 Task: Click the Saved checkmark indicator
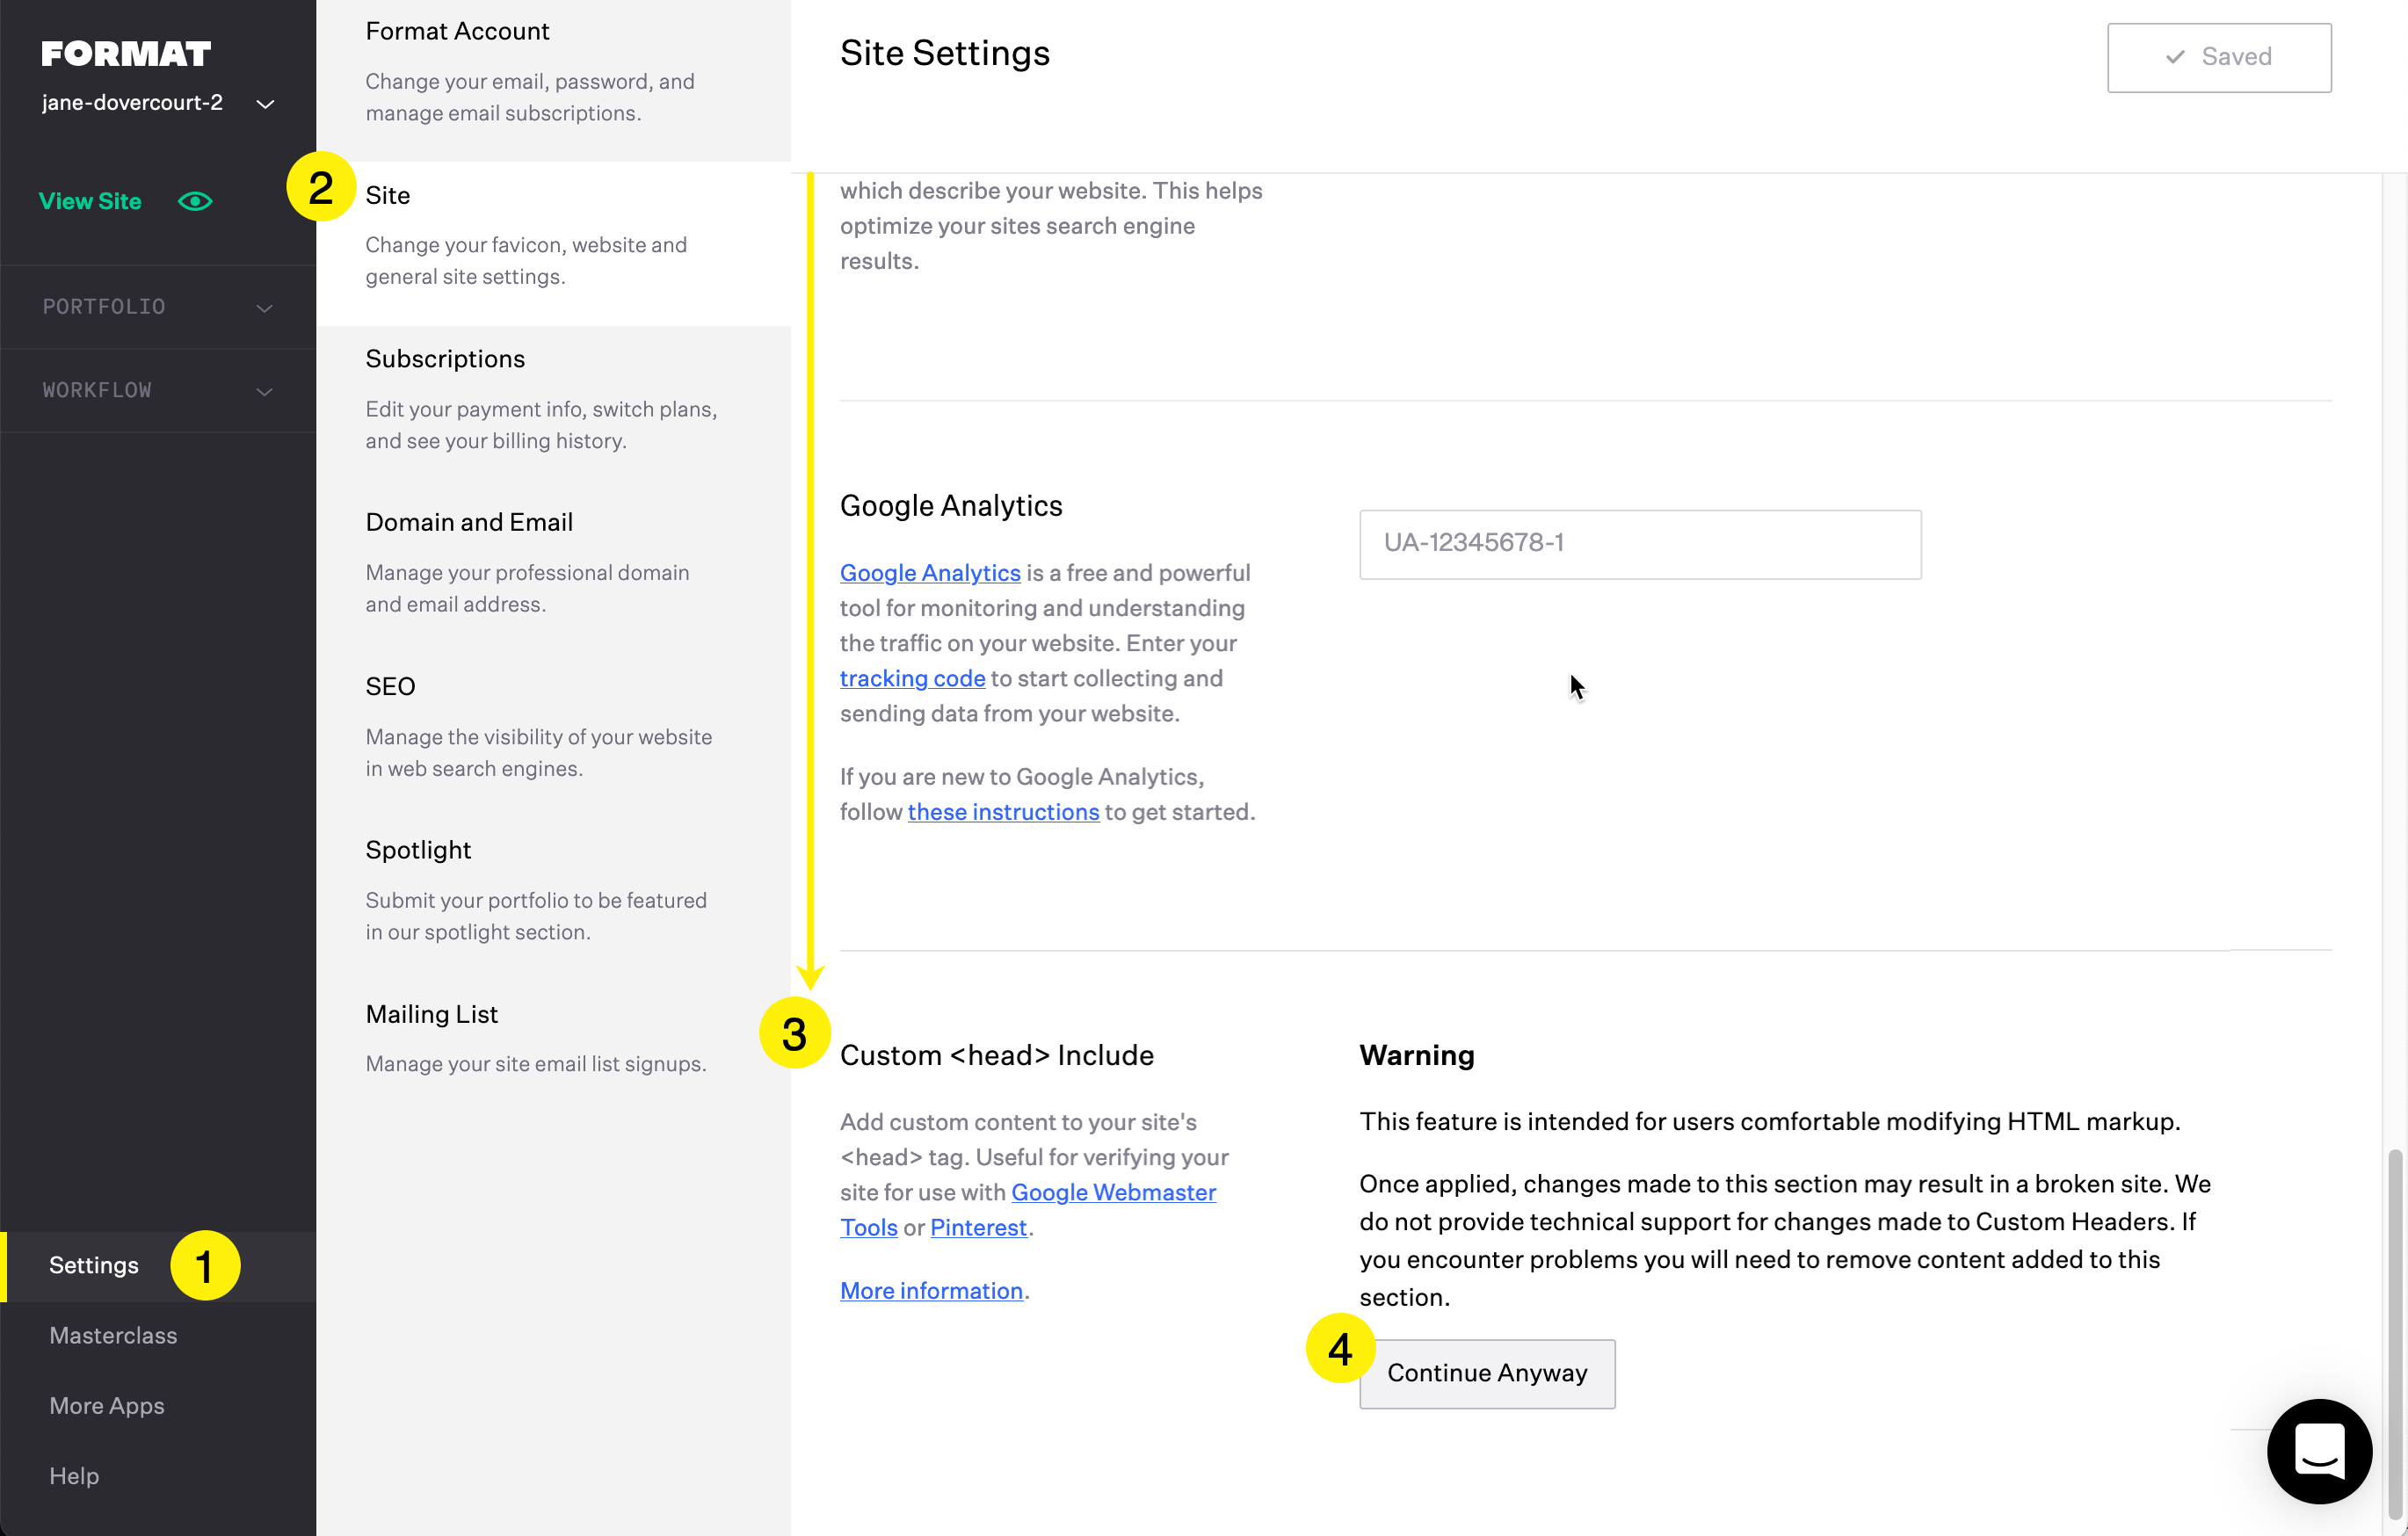click(2218, 57)
